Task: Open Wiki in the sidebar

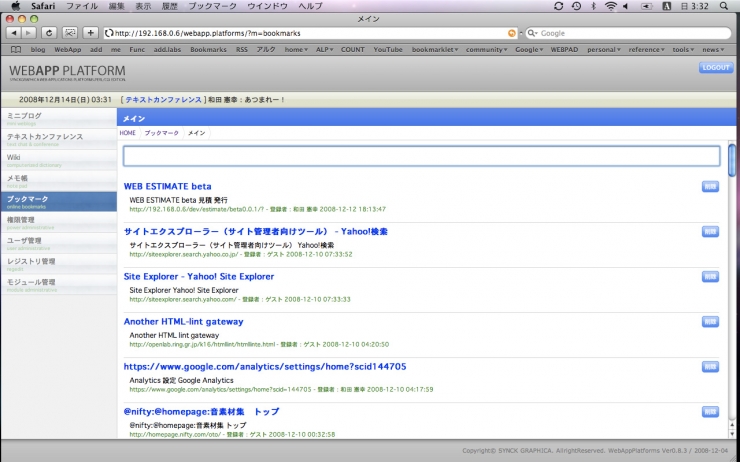Action: (59, 160)
